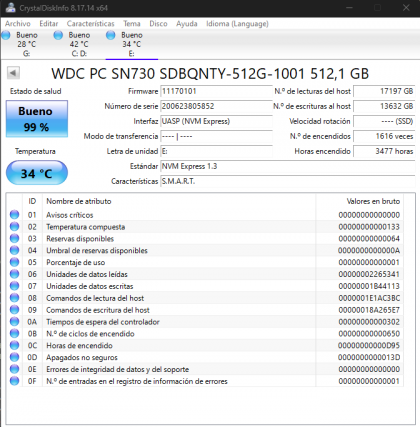Open the Características menu
Screen dimensions: 420x427
pyautogui.click(x=90, y=24)
